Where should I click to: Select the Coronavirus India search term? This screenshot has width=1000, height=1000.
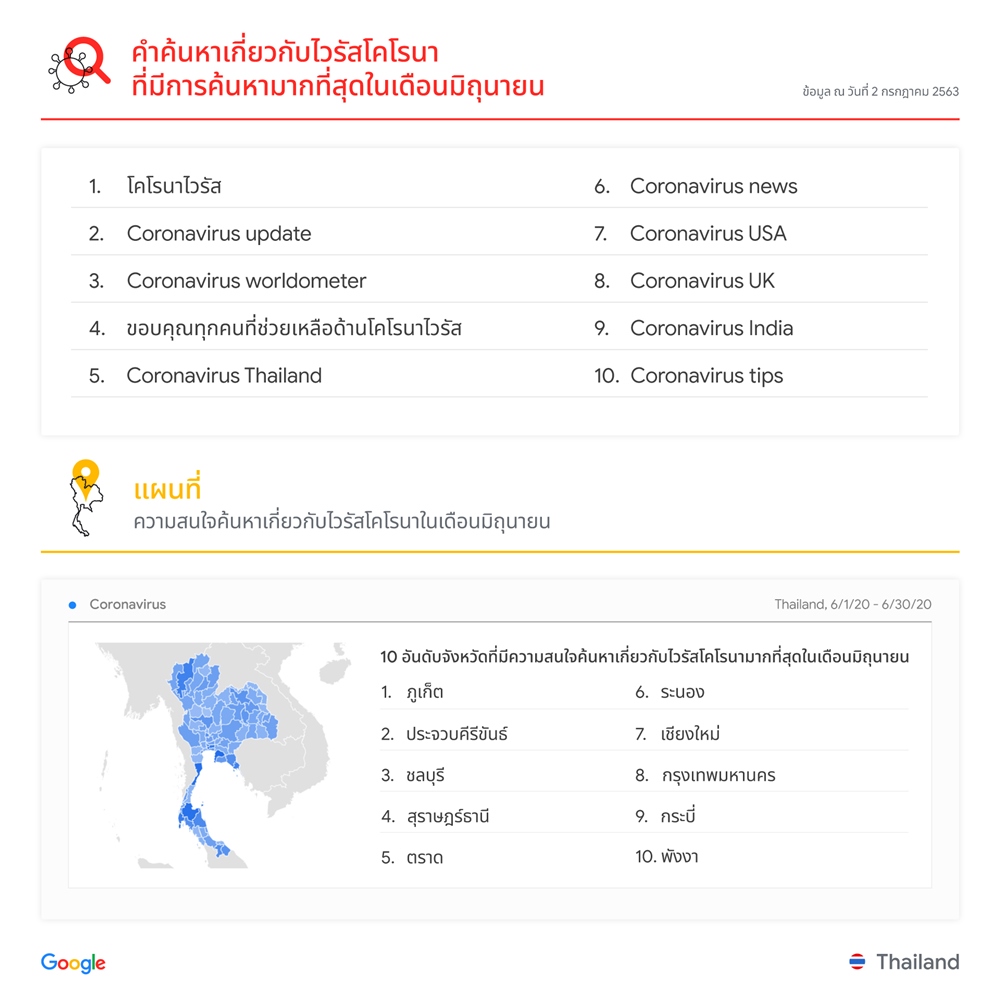pos(711,328)
